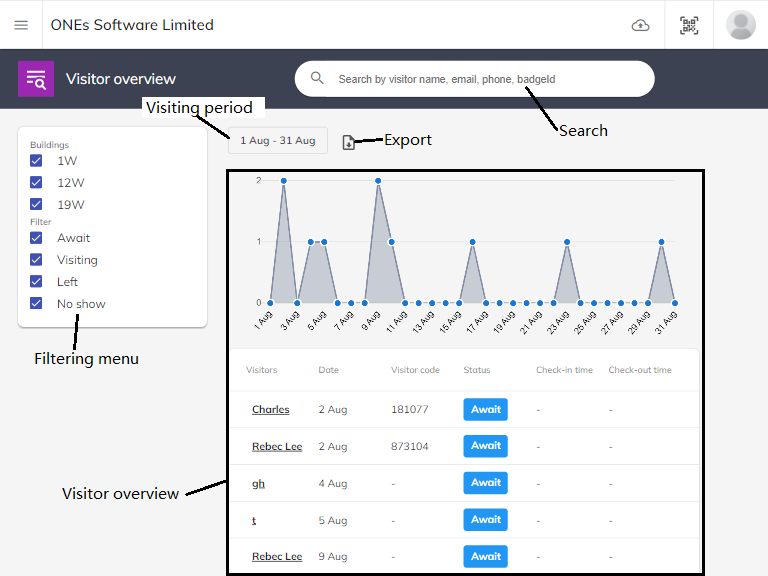The height and width of the screenshot is (576, 768).
Task: Toggle the Visiting filter checkbox
Action: click(x=36, y=260)
